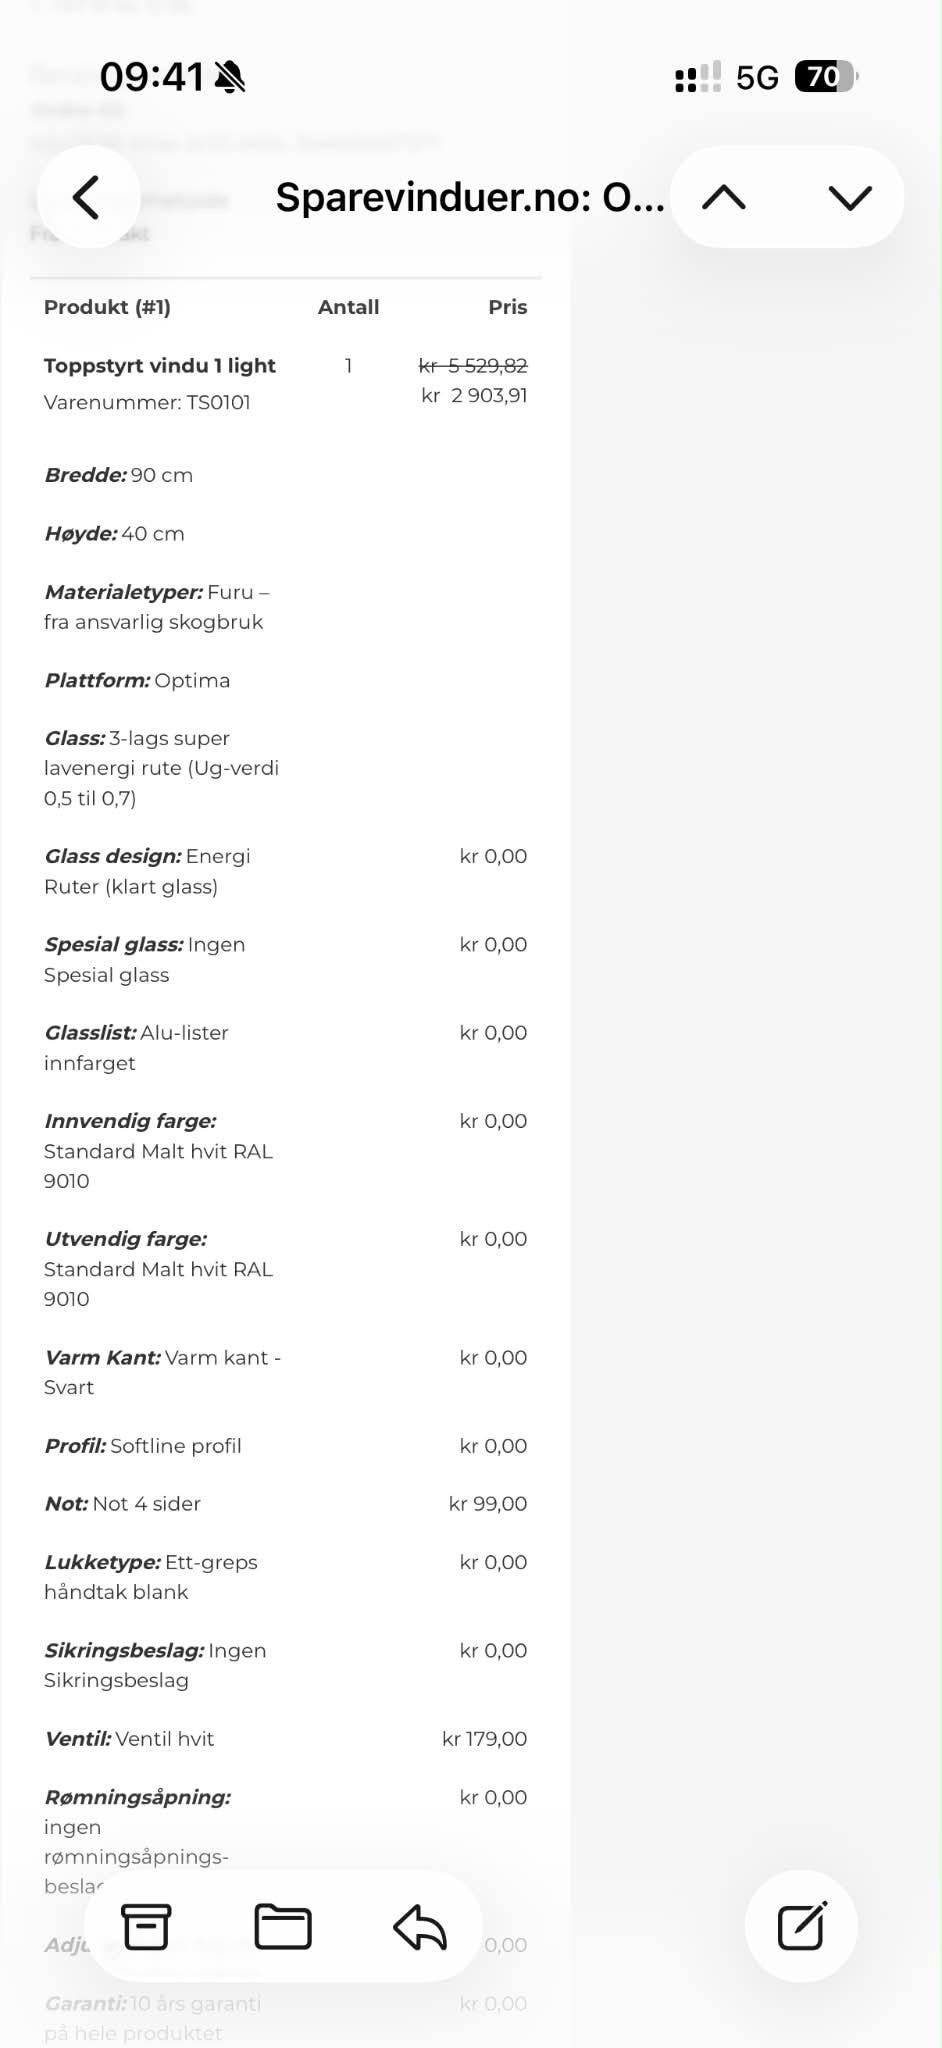The height and width of the screenshot is (2048, 942).
Task: Reply using the curved arrow icon
Action: coord(420,1926)
